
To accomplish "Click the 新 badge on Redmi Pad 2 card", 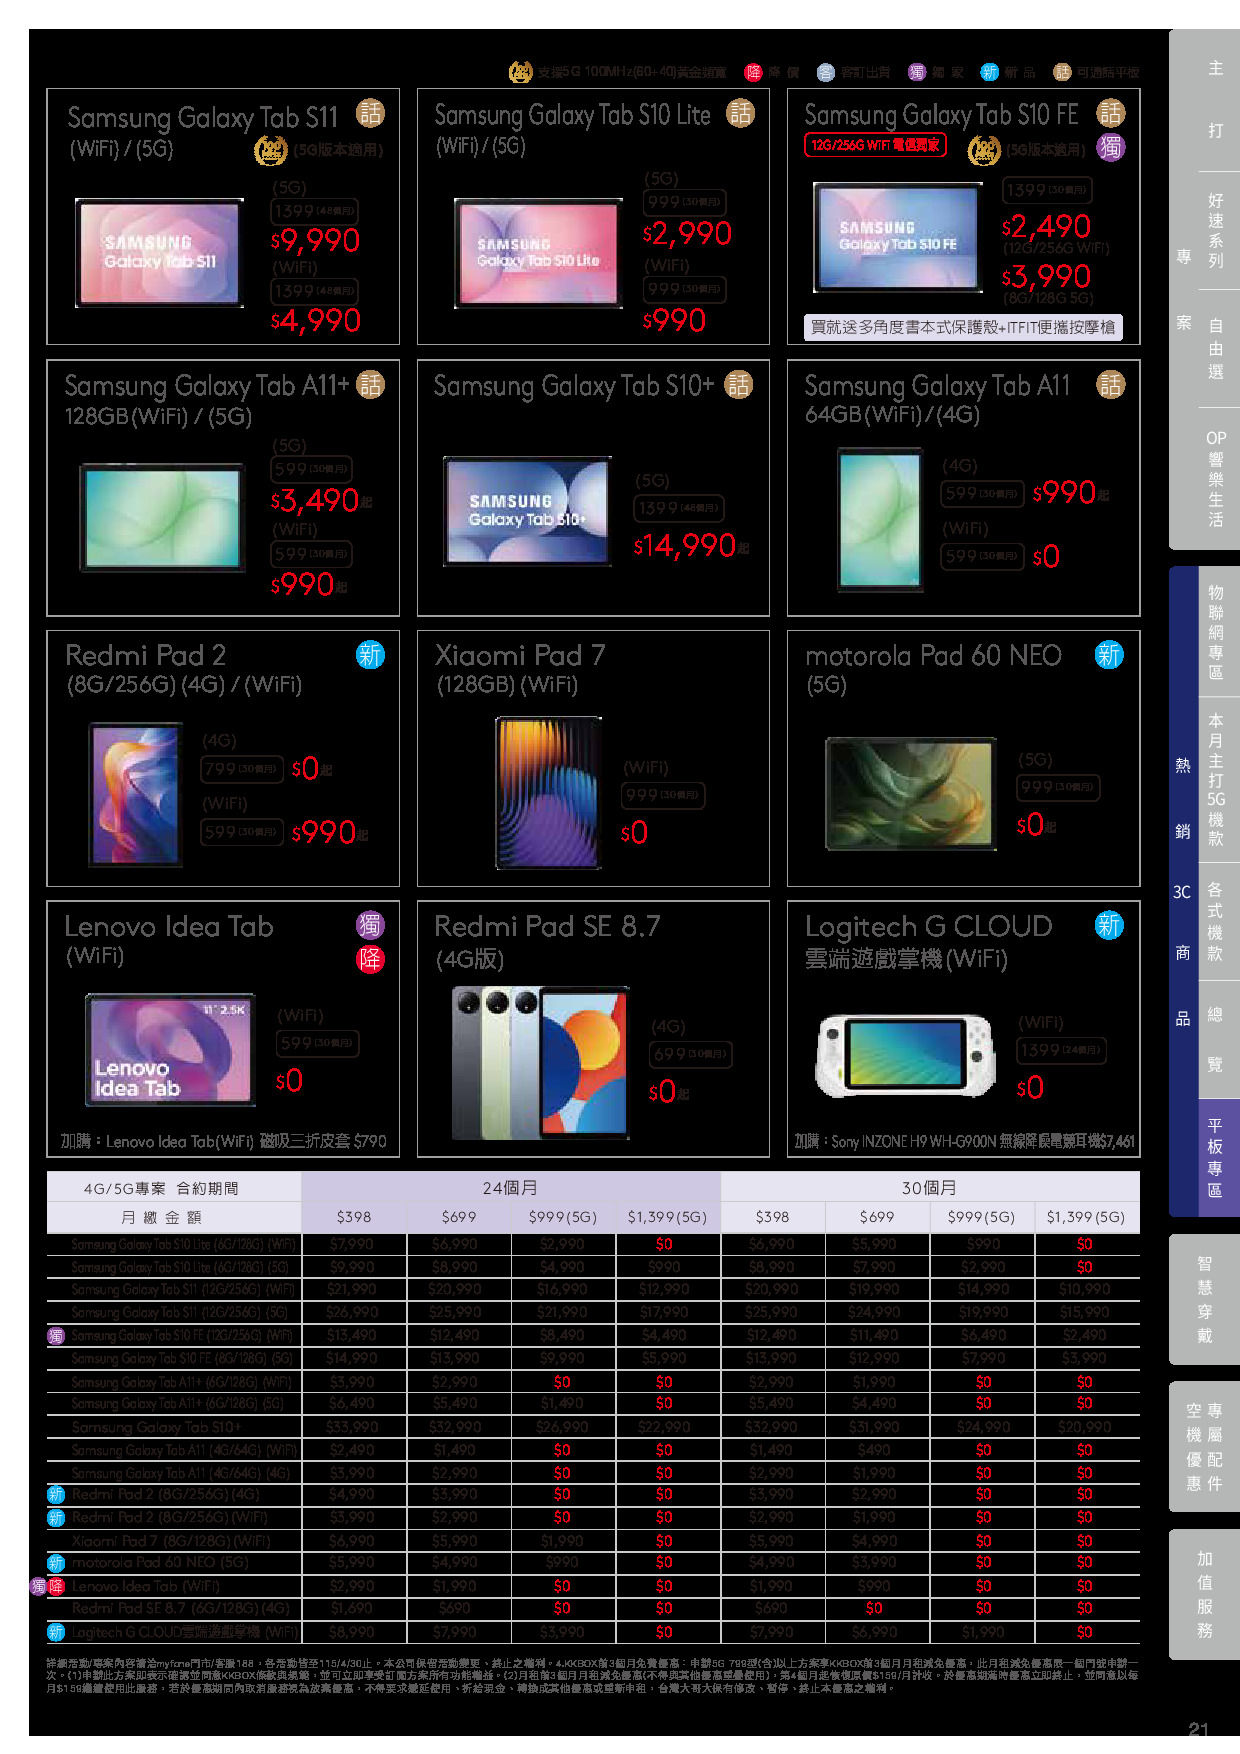I will click(x=370, y=655).
